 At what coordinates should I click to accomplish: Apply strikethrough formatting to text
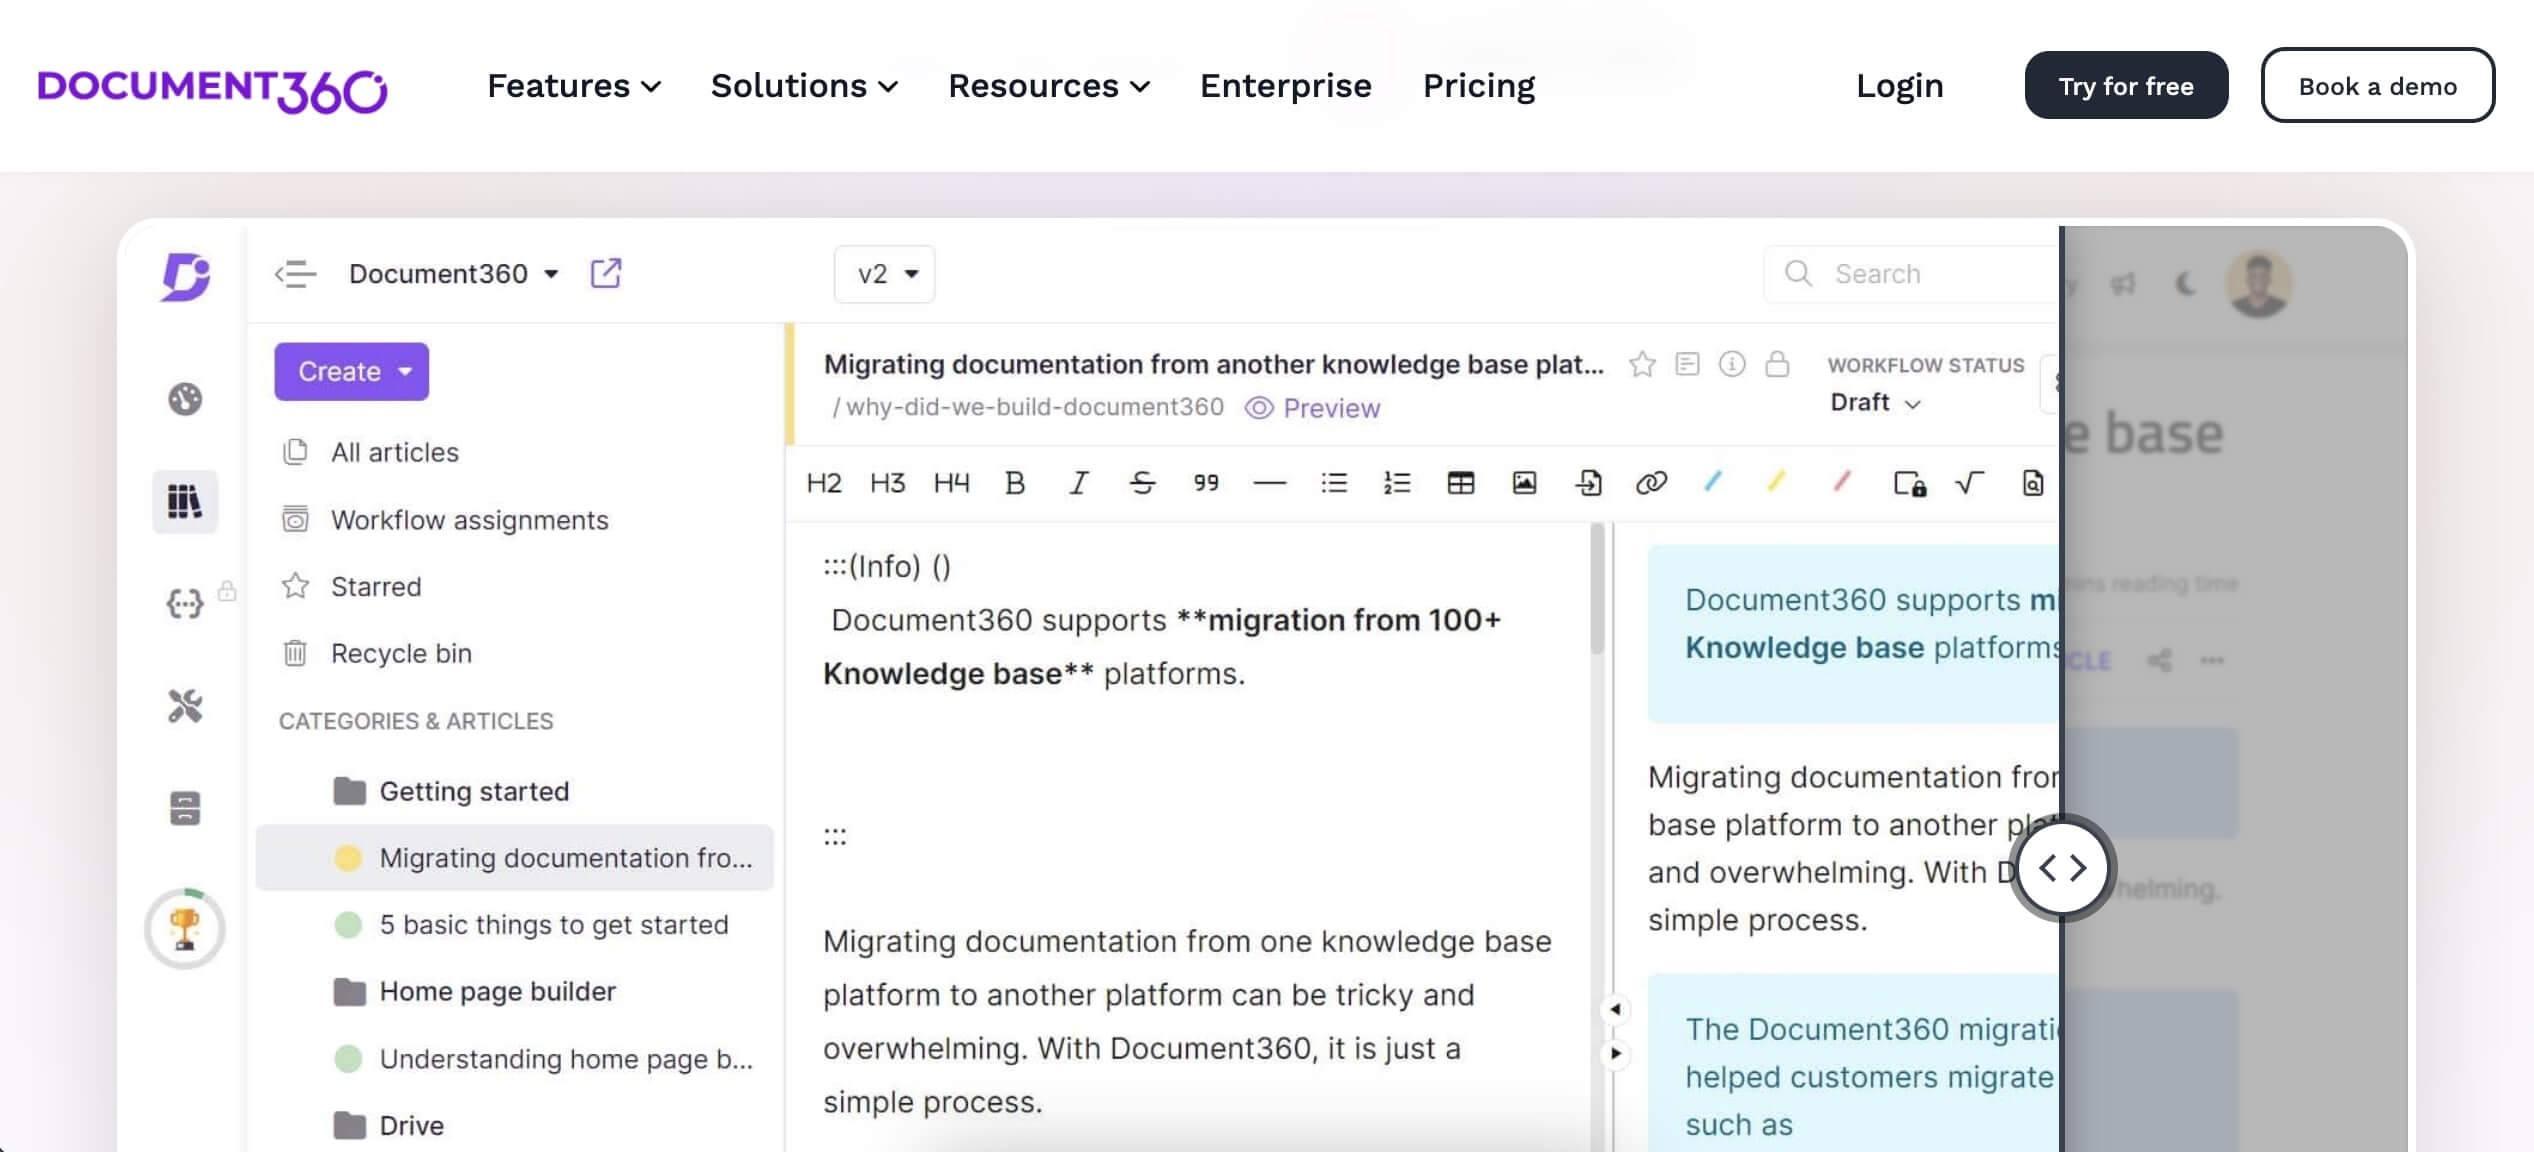coord(1142,483)
